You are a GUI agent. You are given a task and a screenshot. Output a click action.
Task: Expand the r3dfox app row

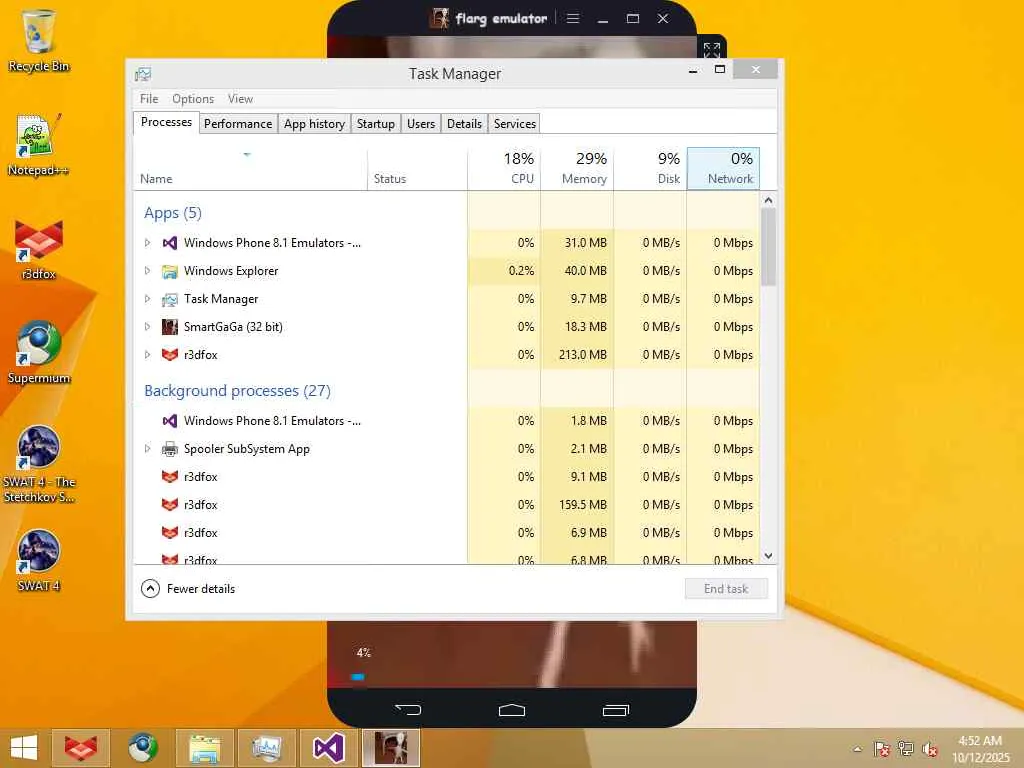pos(148,355)
